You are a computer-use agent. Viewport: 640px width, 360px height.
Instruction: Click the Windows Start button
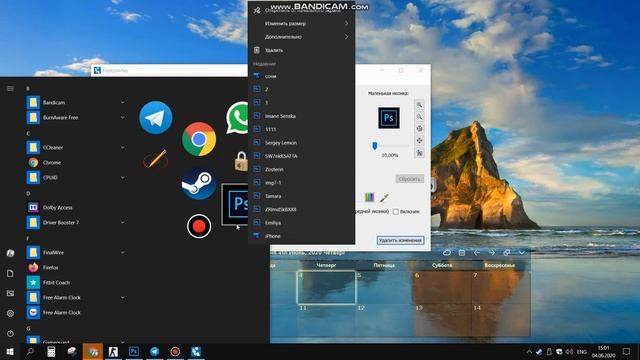pyautogui.click(x=10, y=351)
